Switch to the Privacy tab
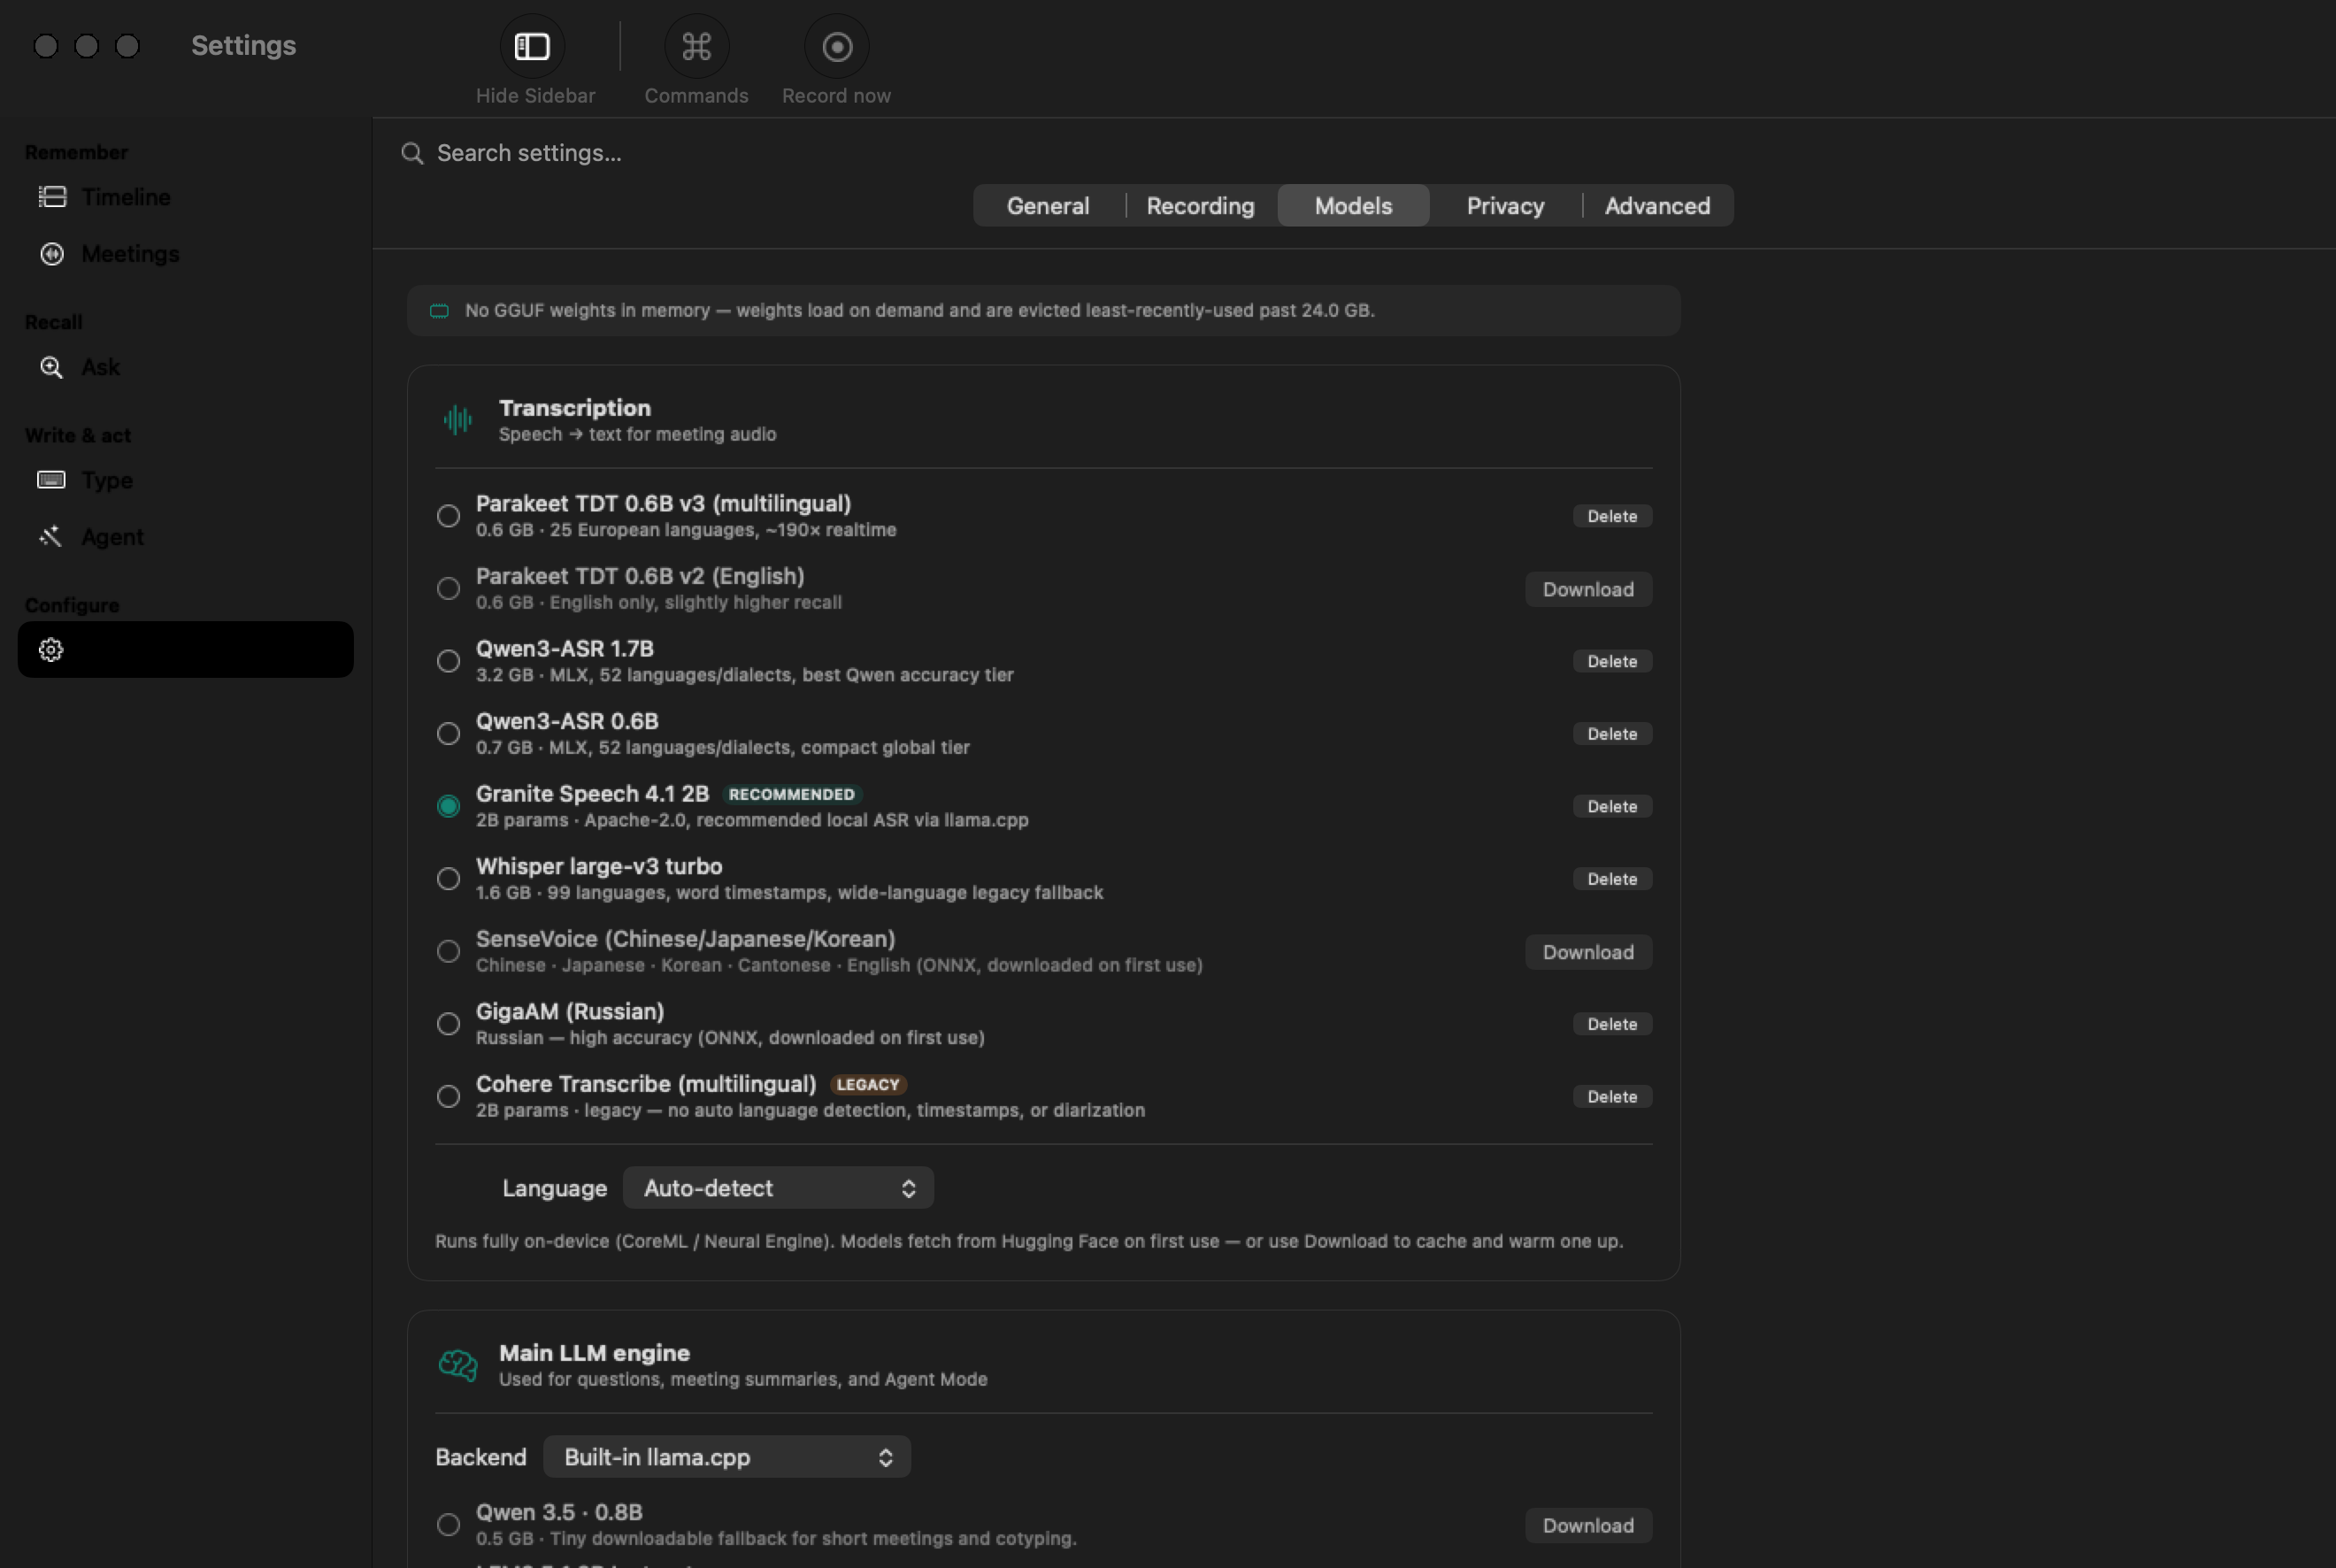 (1505, 206)
